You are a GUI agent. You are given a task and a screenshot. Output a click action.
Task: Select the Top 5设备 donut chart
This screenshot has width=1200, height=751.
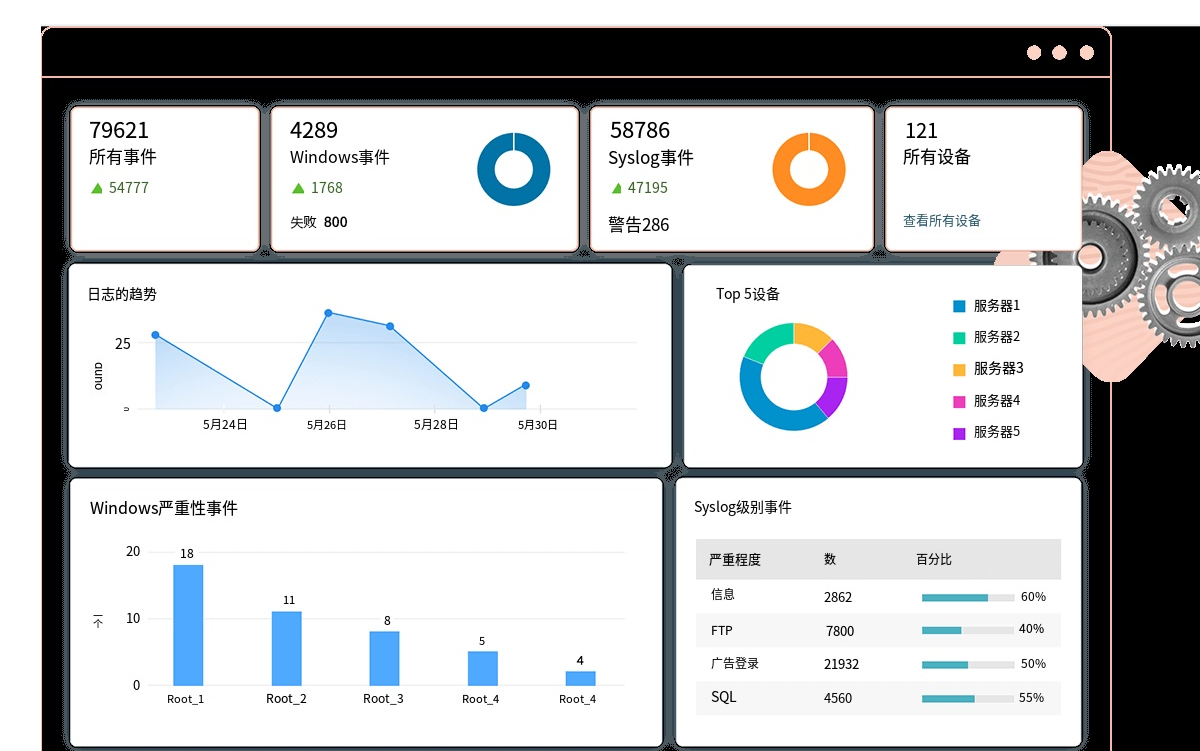pyautogui.click(x=793, y=377)
